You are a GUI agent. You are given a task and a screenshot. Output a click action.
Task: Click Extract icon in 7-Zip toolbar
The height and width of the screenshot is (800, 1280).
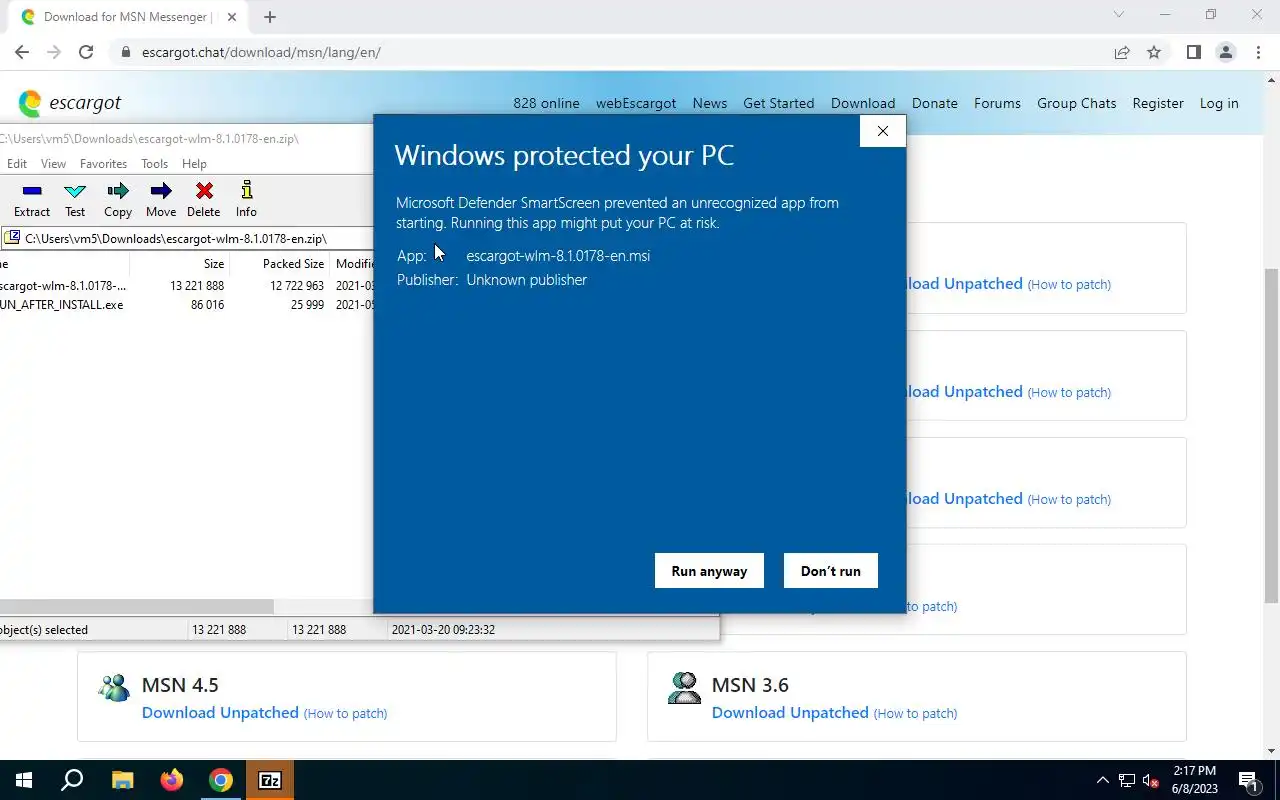tap(32, 199)
